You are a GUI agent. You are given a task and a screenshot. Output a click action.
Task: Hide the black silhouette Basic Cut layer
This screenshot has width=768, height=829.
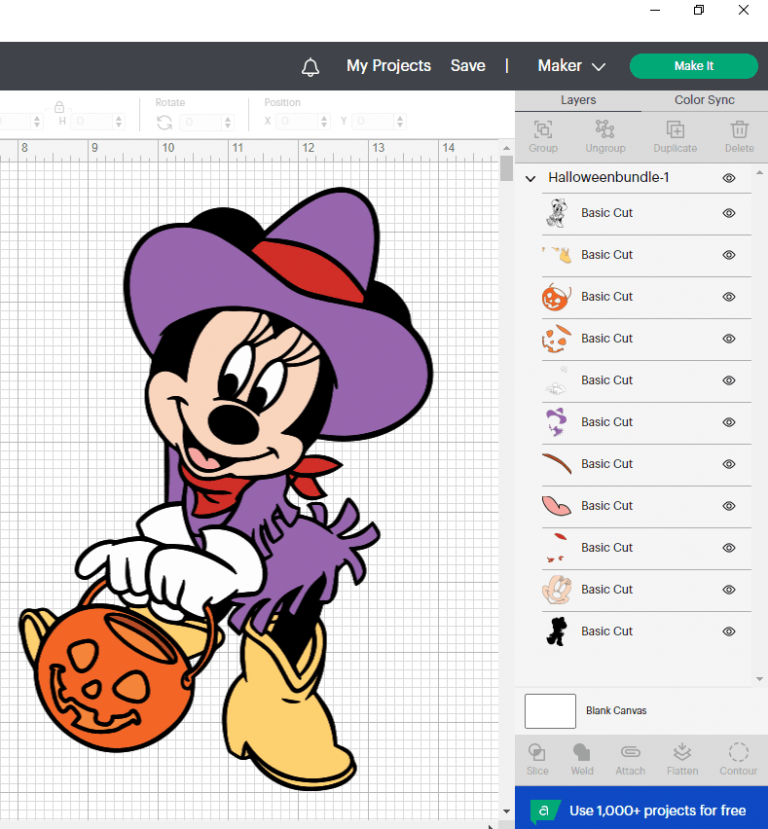coord(729,631)
